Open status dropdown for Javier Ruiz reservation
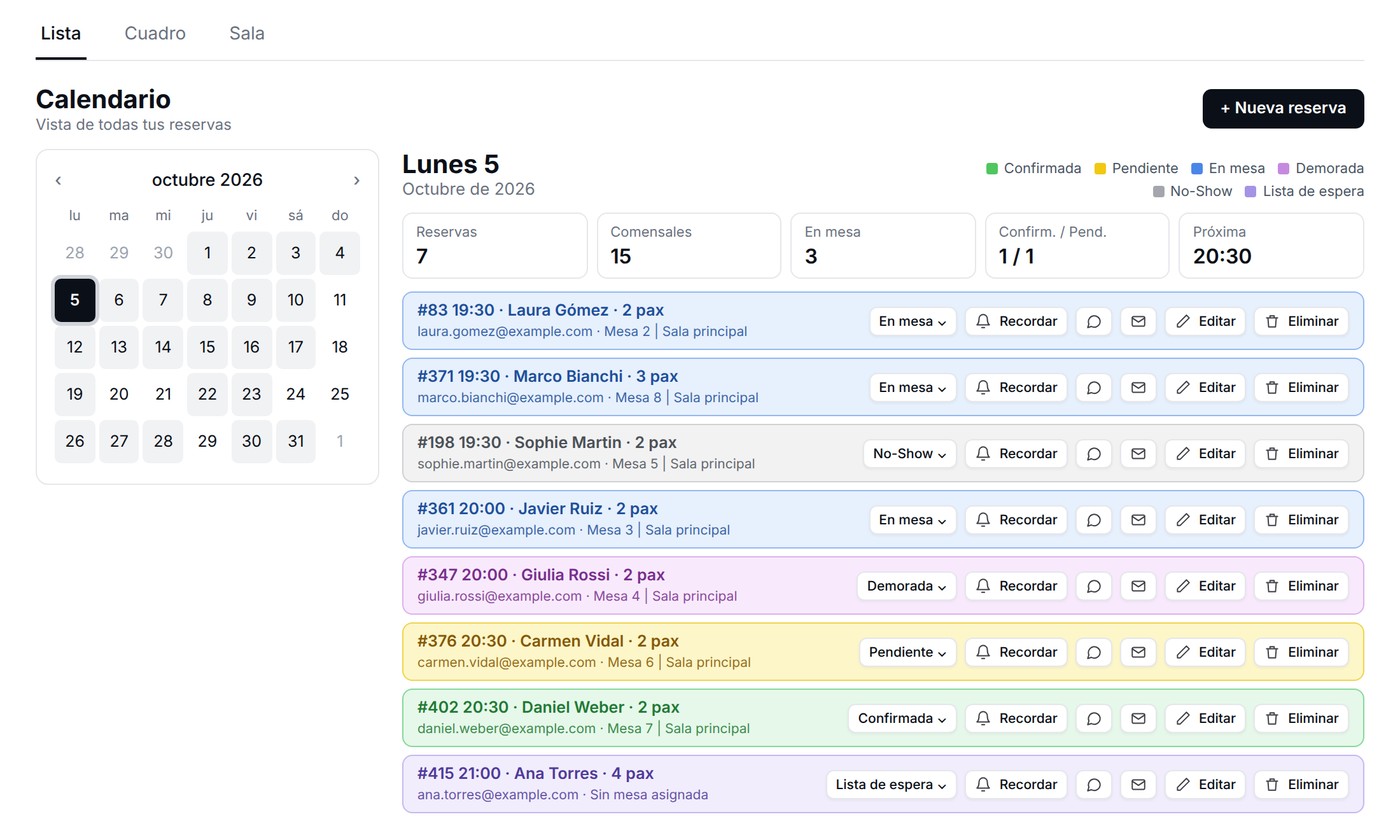Viewport: 1400px width, 840px height. point(913,519)
